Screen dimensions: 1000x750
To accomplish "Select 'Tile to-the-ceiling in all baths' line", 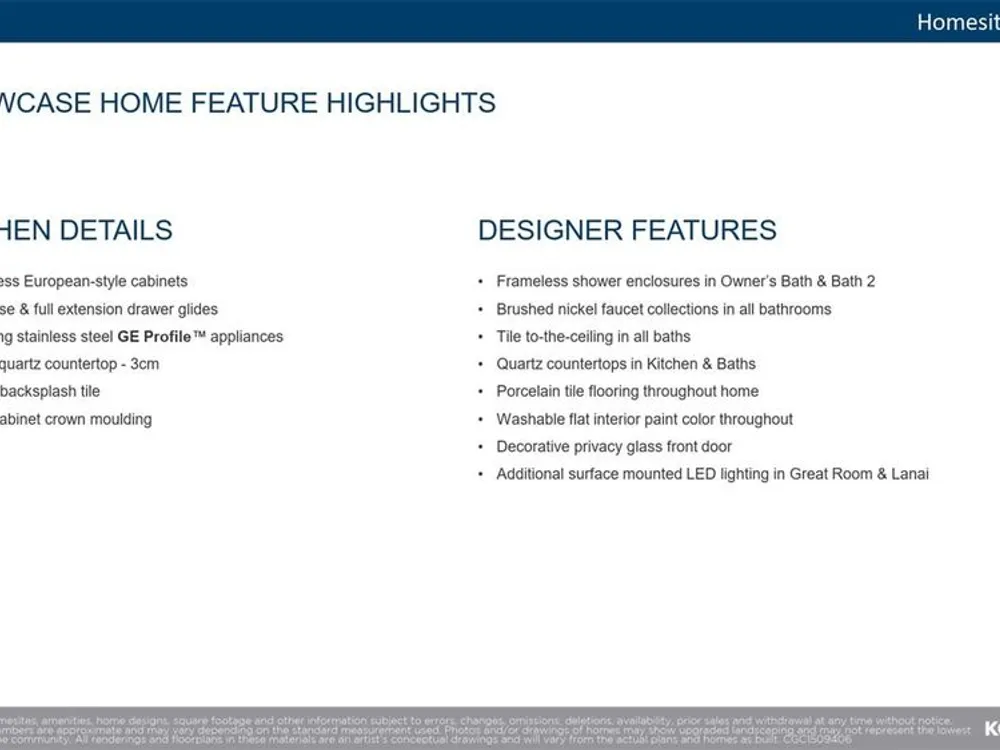I will (x=593, y=337).
